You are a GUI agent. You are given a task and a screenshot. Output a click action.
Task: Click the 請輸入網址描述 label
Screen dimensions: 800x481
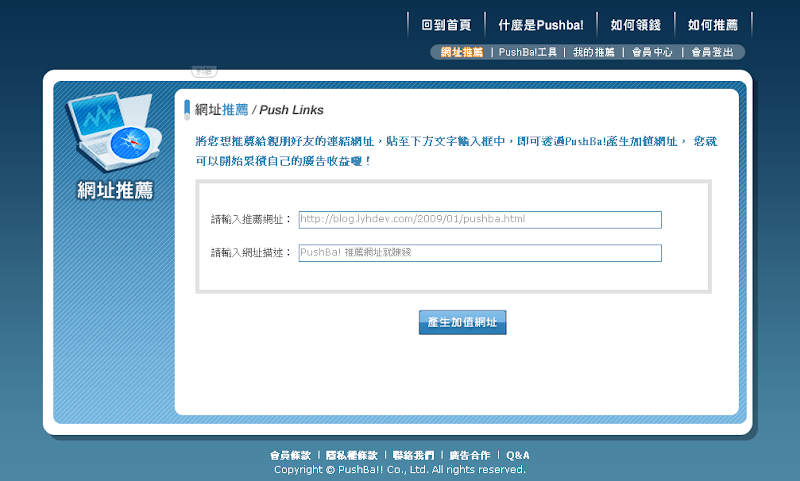click(251, 252)
